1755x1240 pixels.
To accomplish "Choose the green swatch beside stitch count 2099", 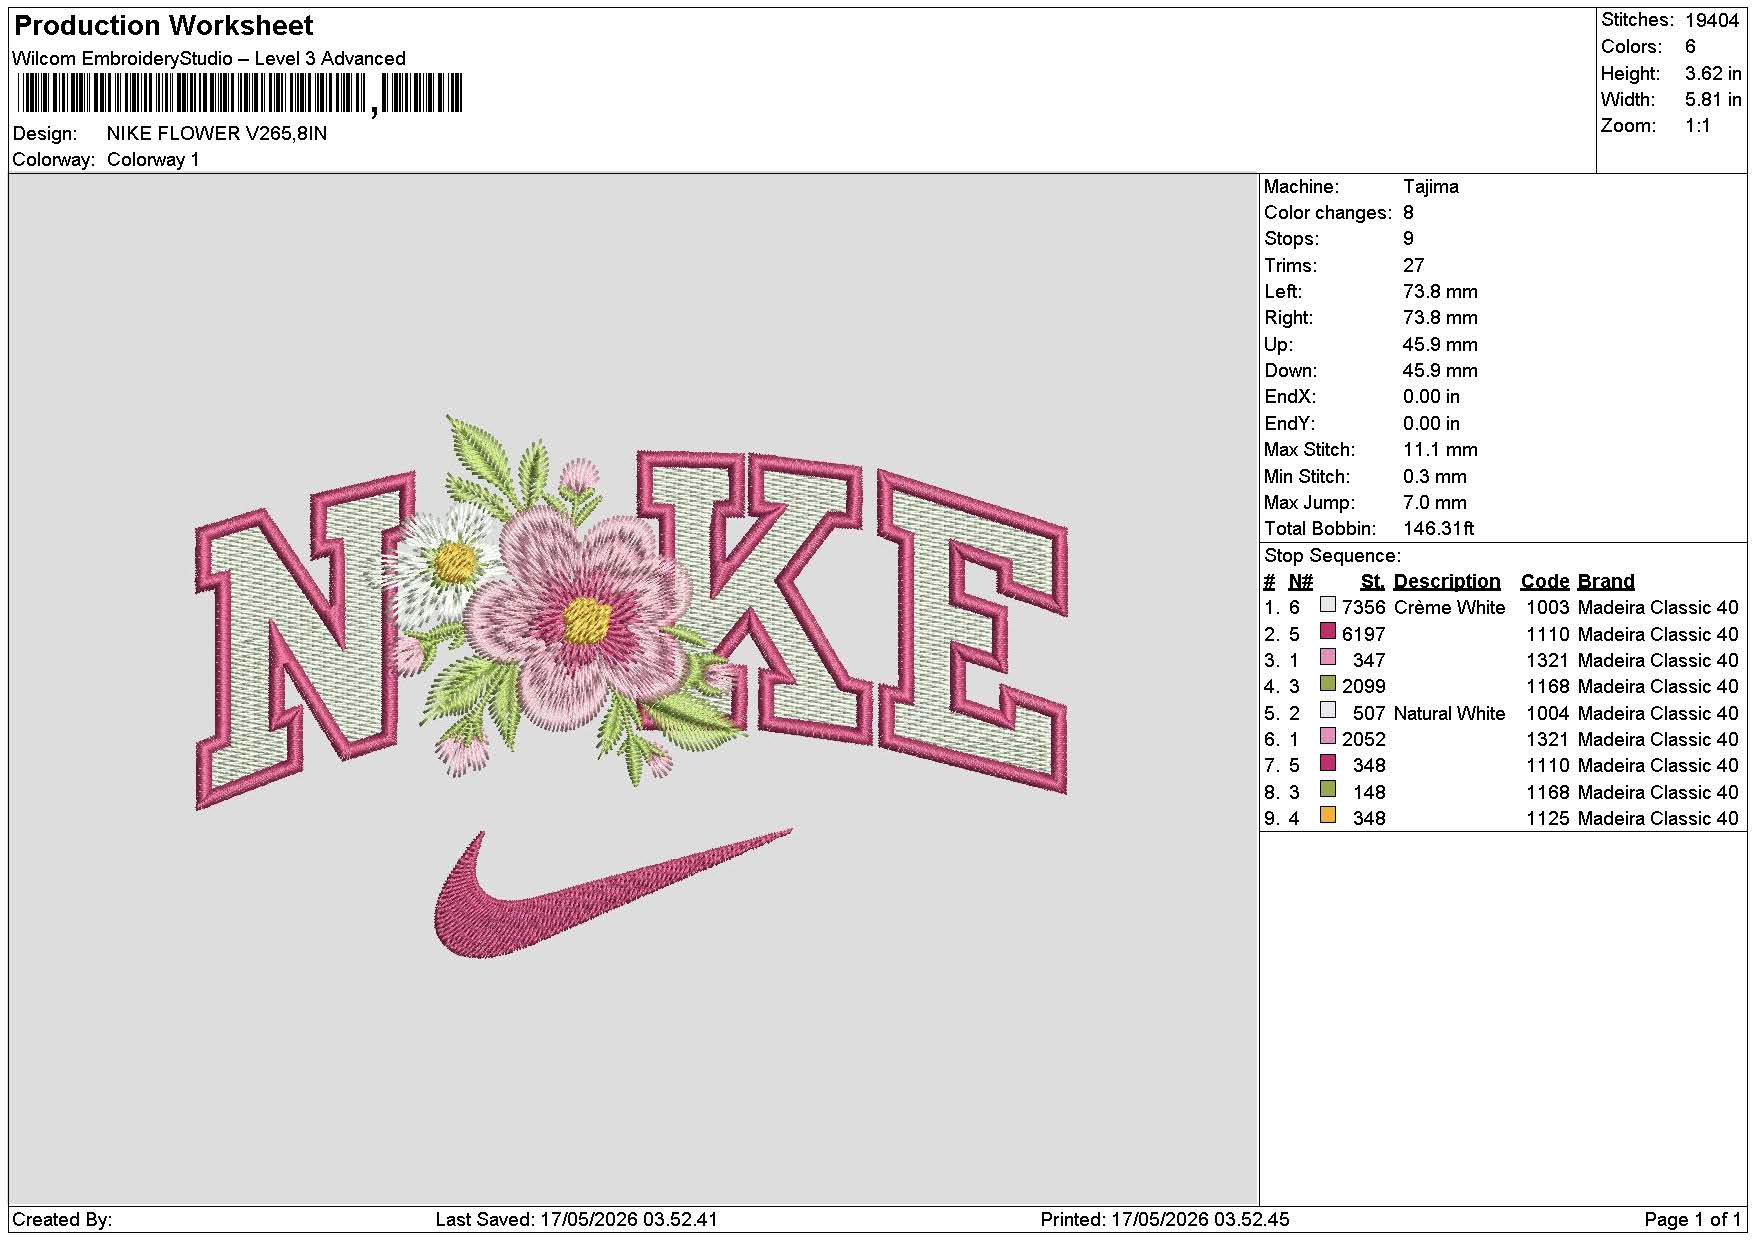I will [x=1328, y=684].
